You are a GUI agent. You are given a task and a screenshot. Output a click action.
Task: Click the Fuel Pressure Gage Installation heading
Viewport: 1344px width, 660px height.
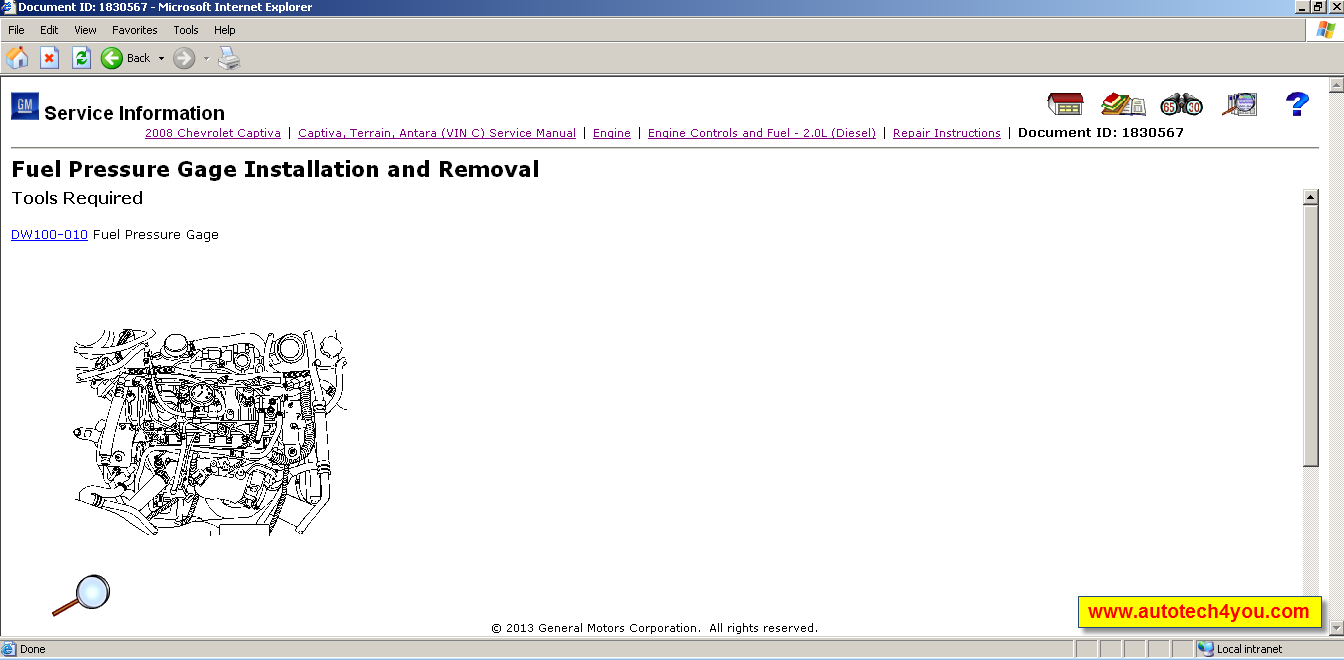[275, 169]
